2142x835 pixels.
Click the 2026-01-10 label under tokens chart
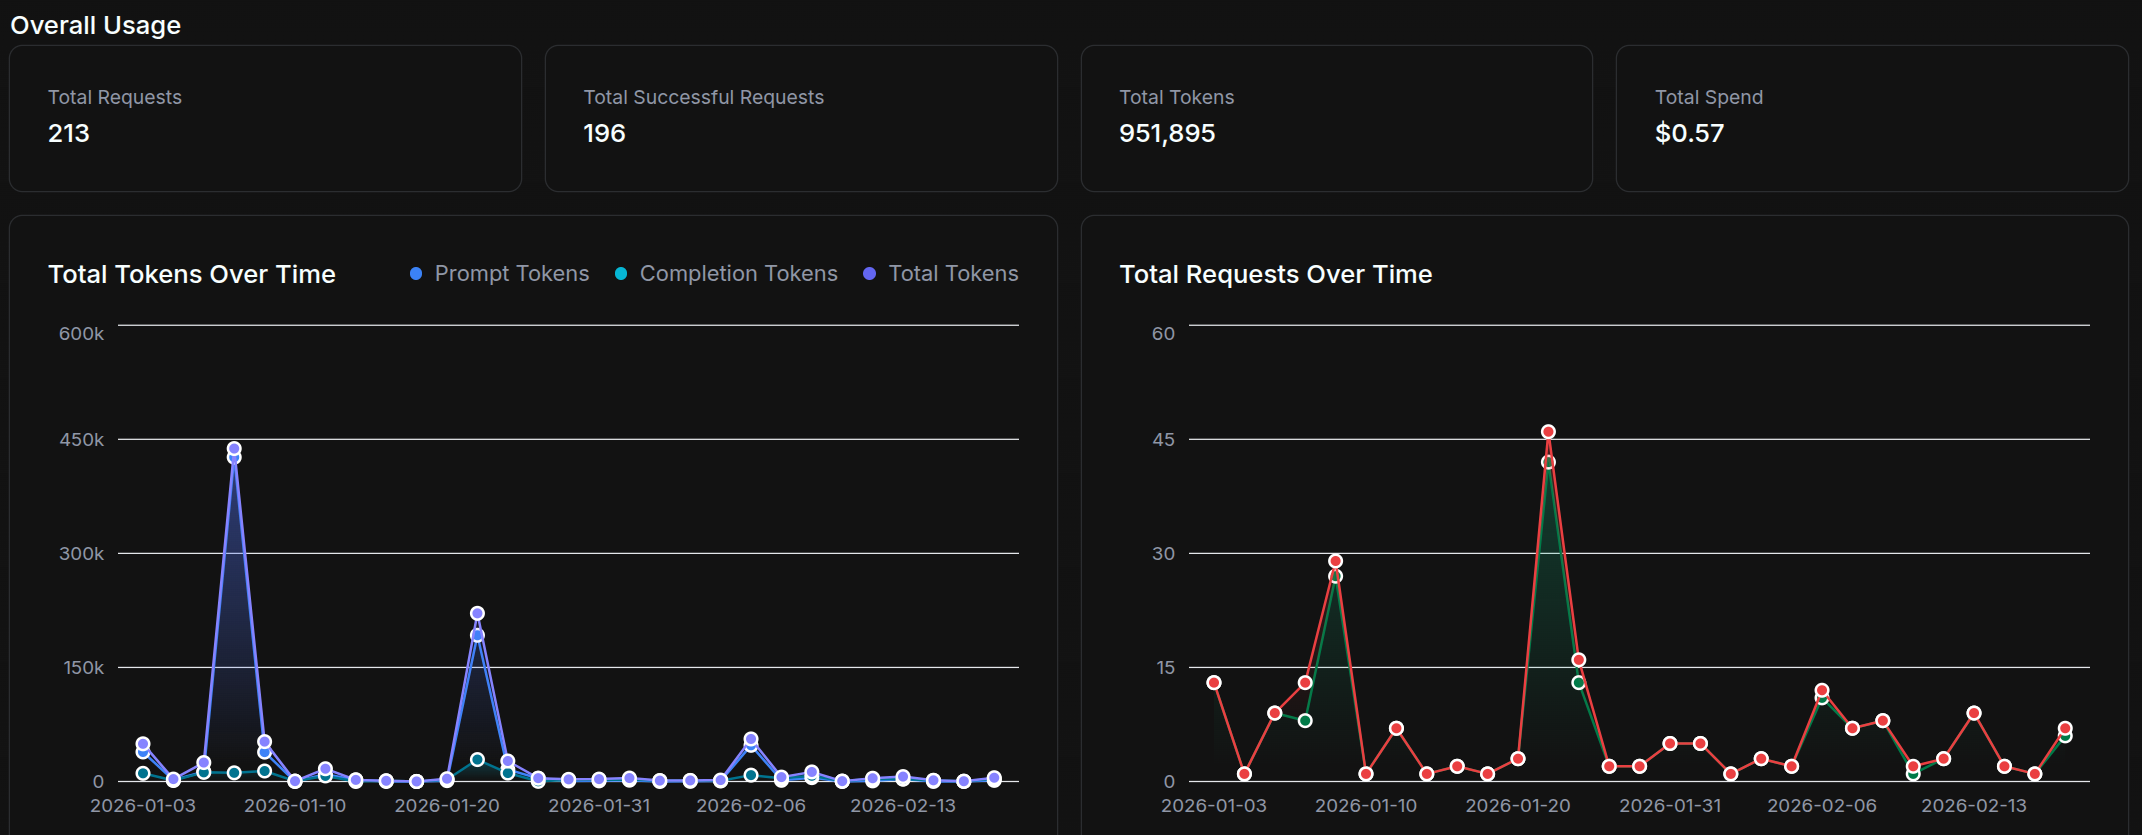point(295,806)
